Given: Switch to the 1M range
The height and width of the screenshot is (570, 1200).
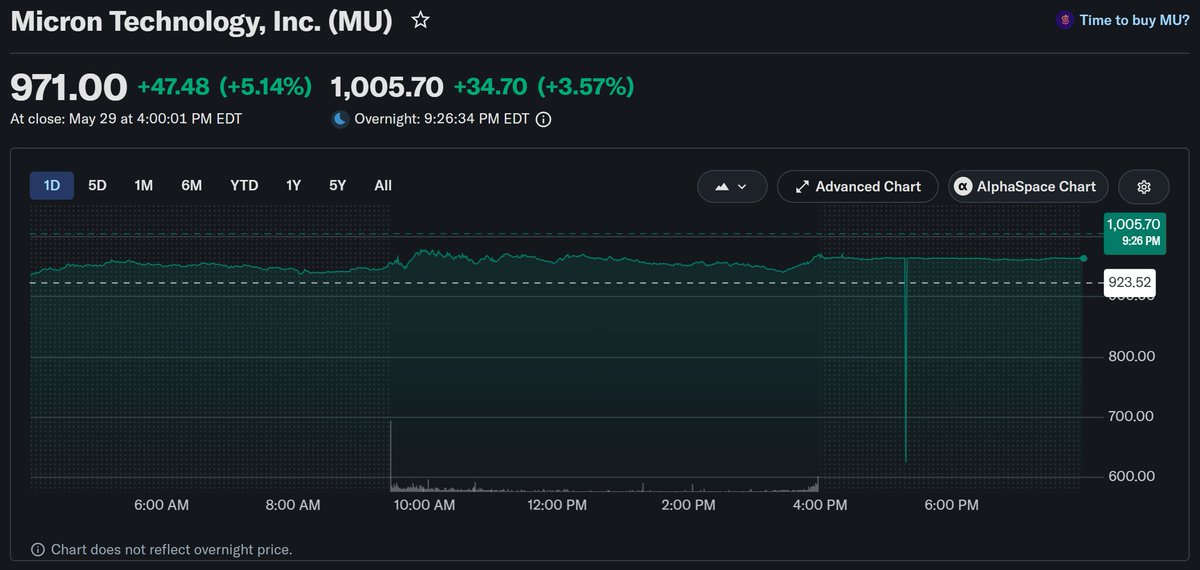Looking at the screenshot, I should point(144,185).
